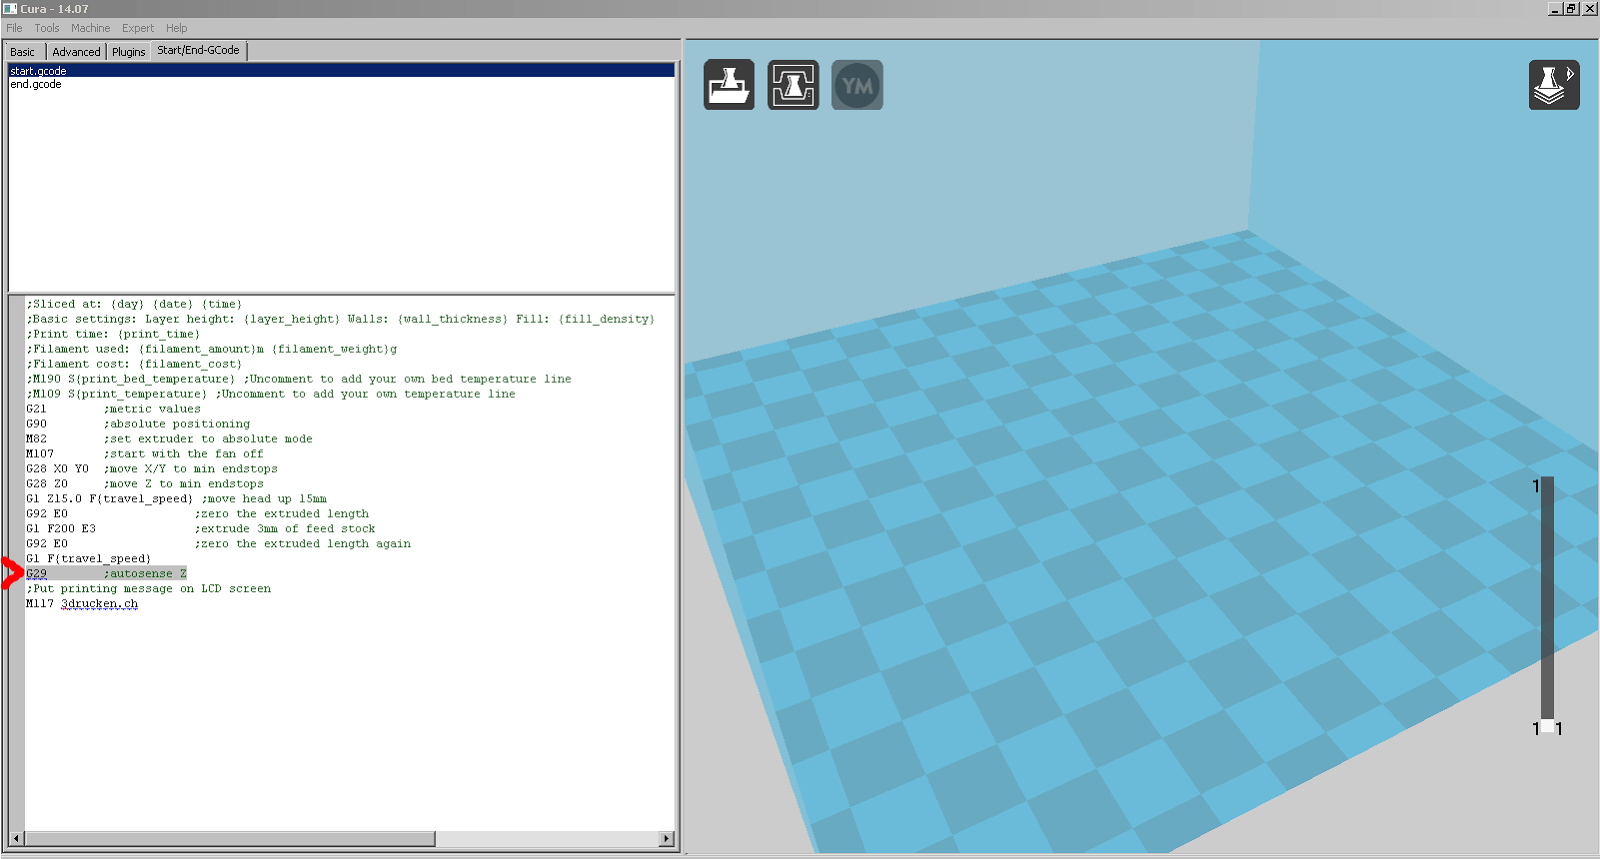This screenshot has width=1600, height=859.
Task: Open the File menu
Action: 14,28
